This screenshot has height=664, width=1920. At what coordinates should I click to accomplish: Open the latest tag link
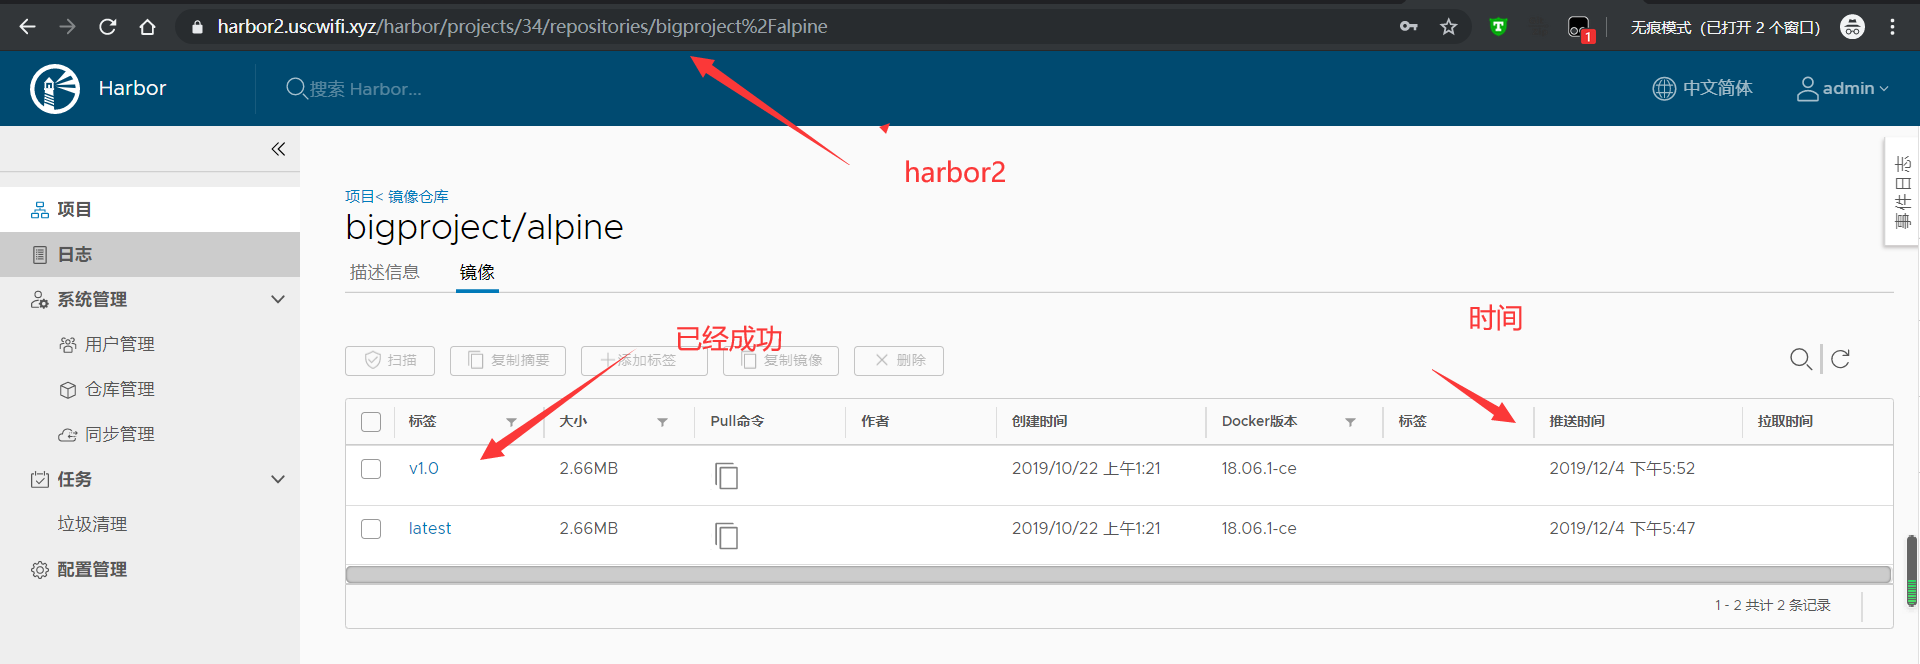(430, 528)
